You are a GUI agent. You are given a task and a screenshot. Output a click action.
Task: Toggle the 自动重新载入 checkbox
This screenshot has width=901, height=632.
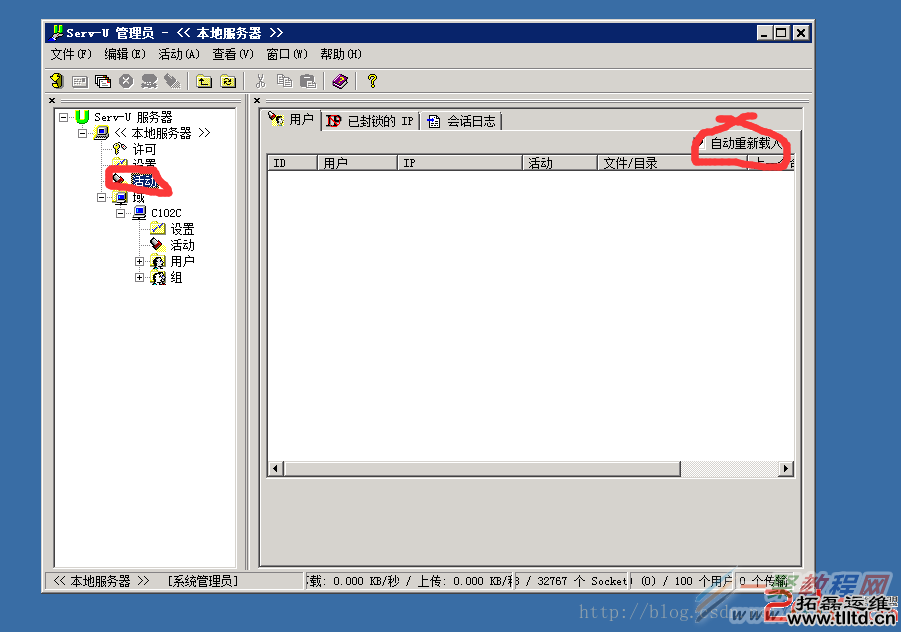point(701,144)
